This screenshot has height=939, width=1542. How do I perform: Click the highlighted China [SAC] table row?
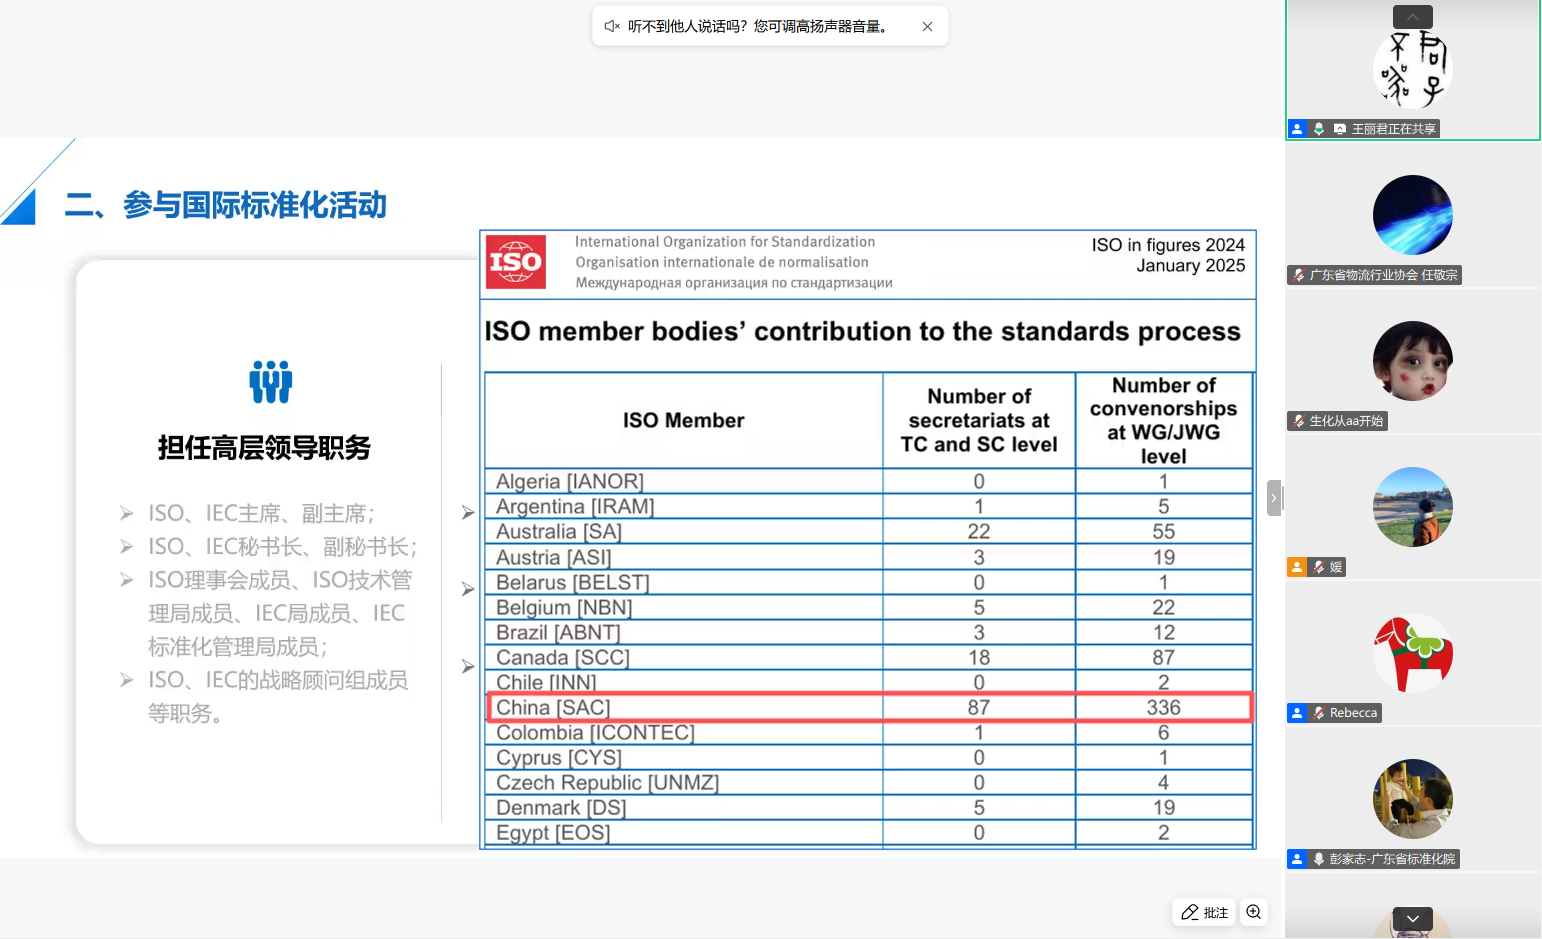[x=868, y=707]
